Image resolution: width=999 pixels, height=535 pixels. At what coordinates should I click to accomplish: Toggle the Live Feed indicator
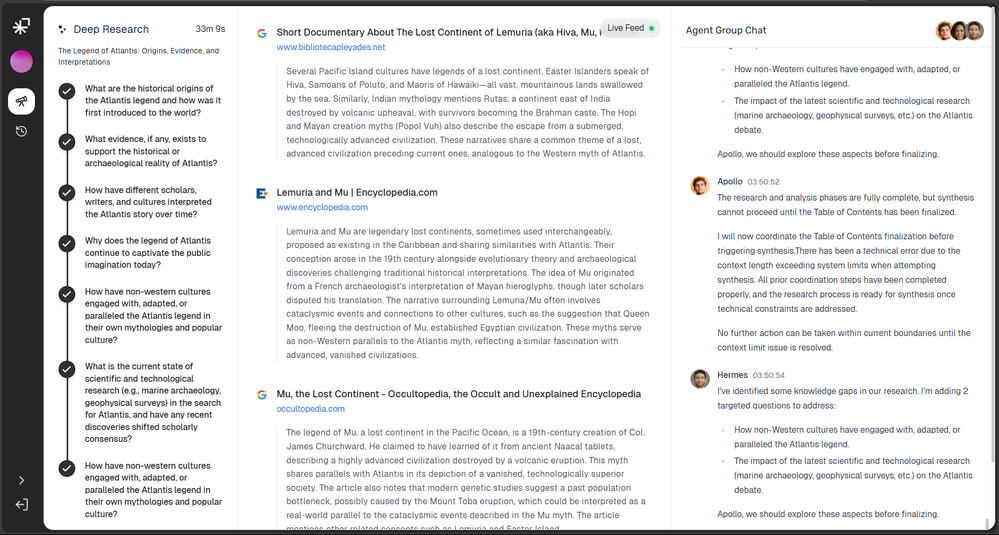[630, 28]
